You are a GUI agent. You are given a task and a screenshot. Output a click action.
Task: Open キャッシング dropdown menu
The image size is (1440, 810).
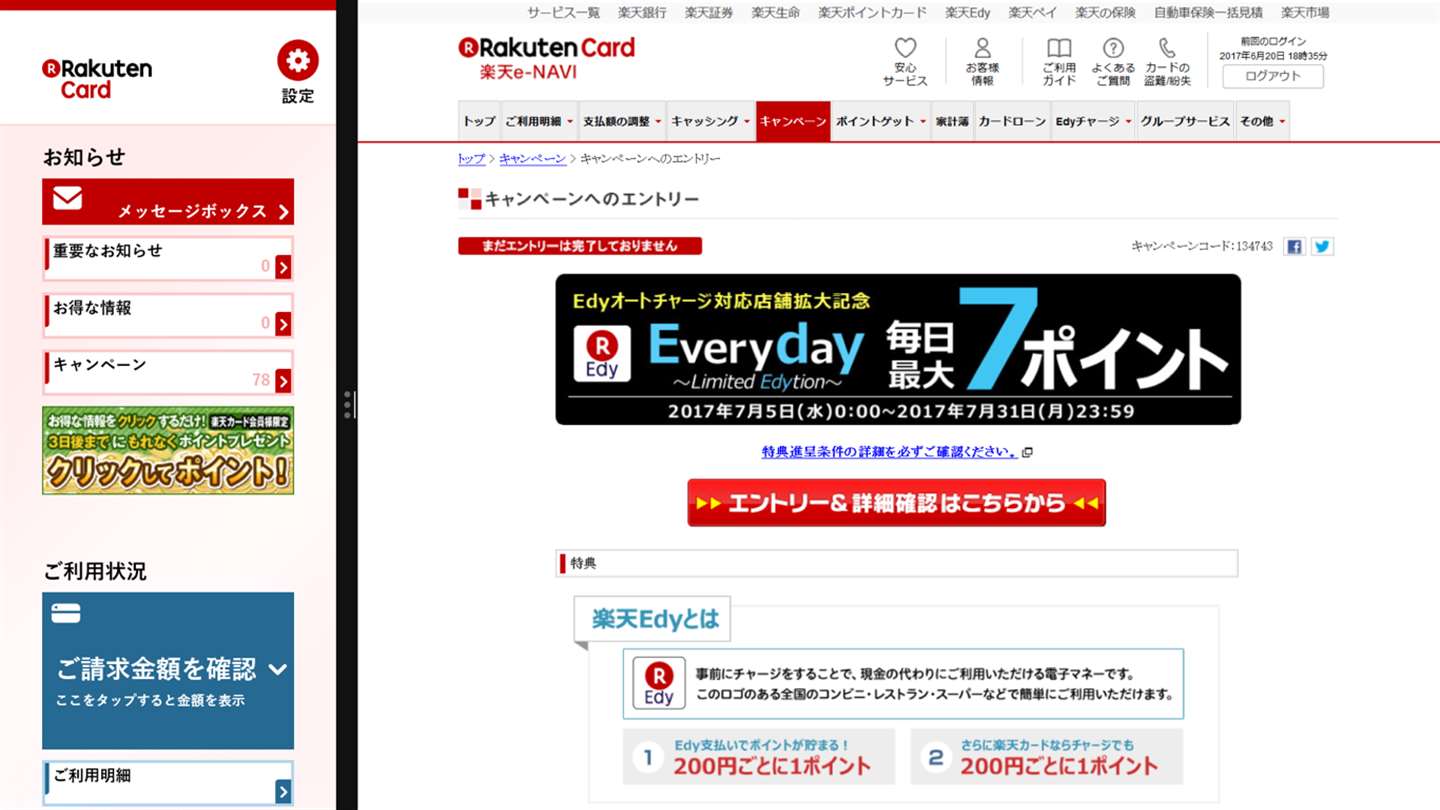(711, 121)
